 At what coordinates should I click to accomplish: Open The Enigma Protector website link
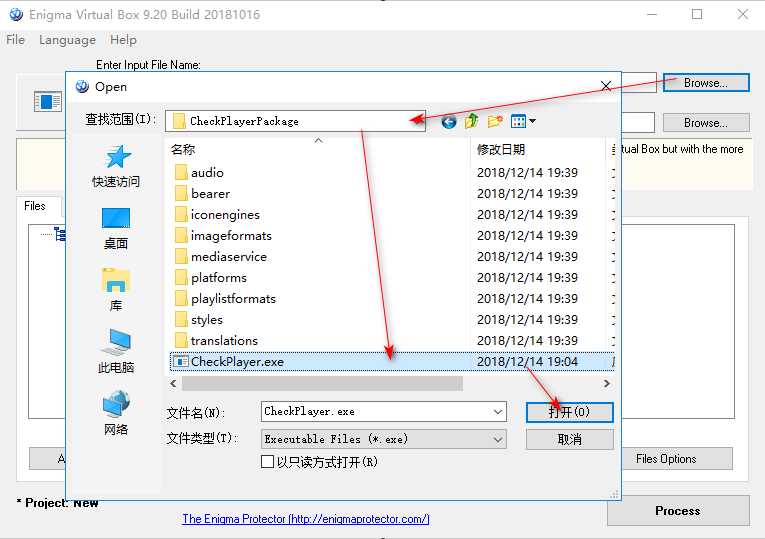pyautogui.click(x=306, y=519)
